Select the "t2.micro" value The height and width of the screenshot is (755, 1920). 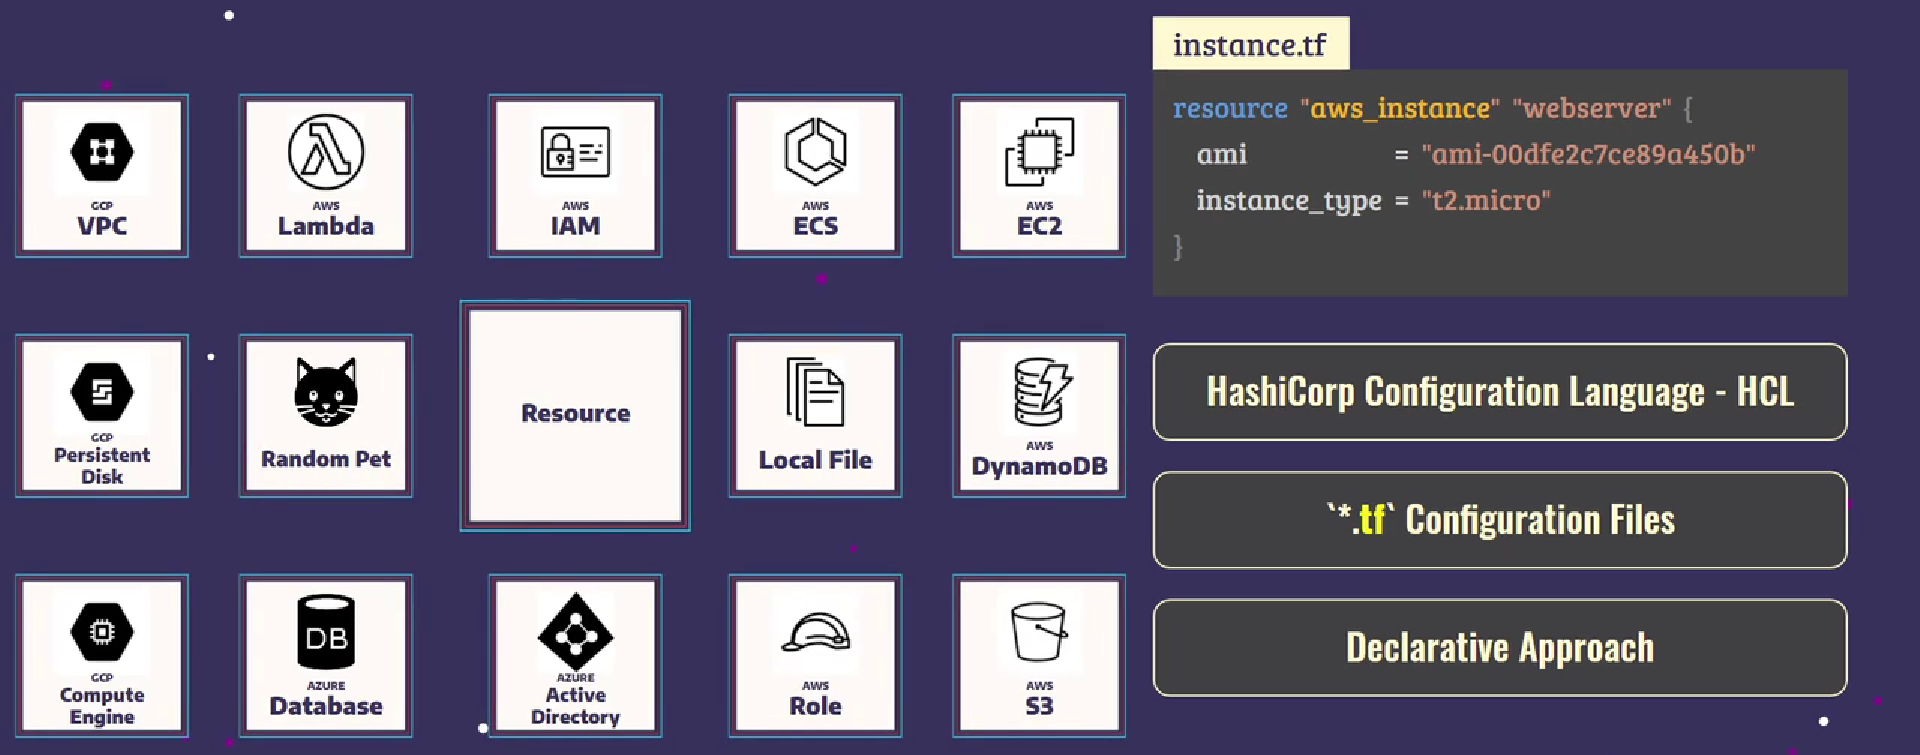(x=1486, y=200)
